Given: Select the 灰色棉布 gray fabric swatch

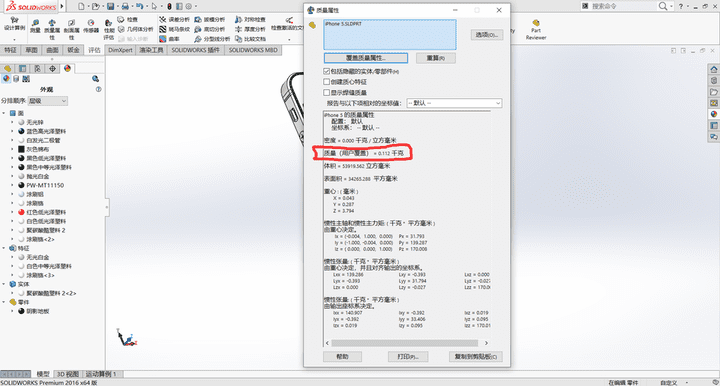Looking at the screenshot, I should click(x=21, y=149).
